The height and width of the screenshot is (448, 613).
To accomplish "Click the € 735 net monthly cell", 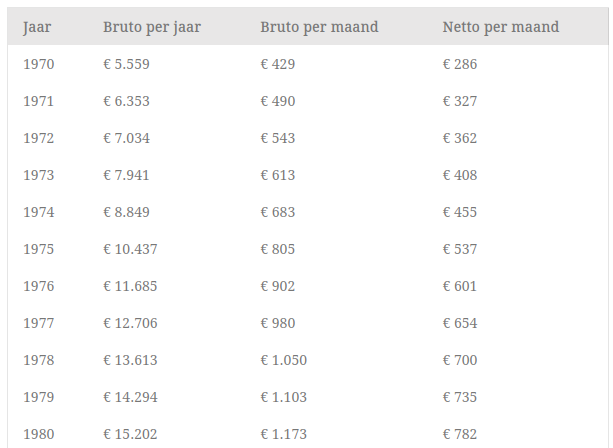I will click(460, 397).
